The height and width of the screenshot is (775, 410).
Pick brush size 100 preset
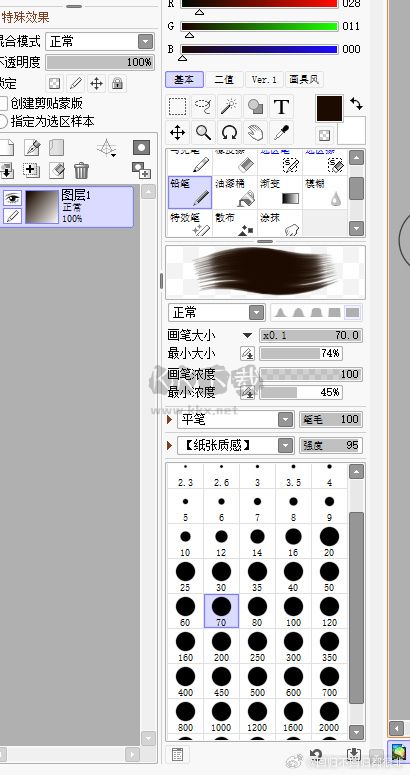click(x=293, y=611)
